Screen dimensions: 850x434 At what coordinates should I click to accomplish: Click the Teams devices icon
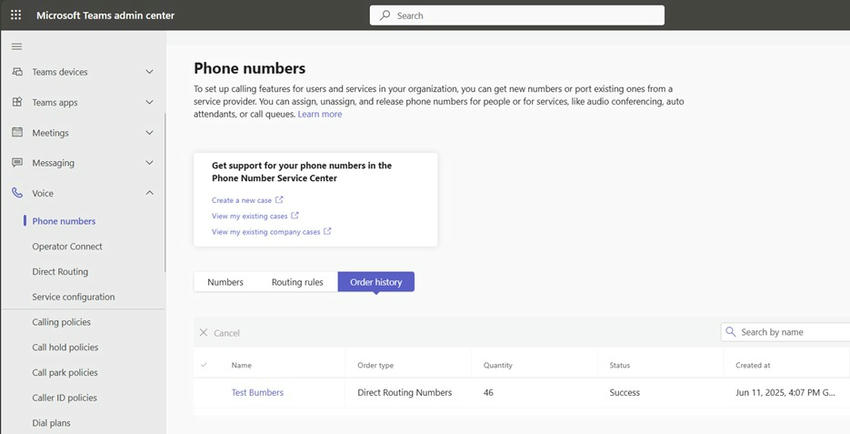(x=17, y=72)
